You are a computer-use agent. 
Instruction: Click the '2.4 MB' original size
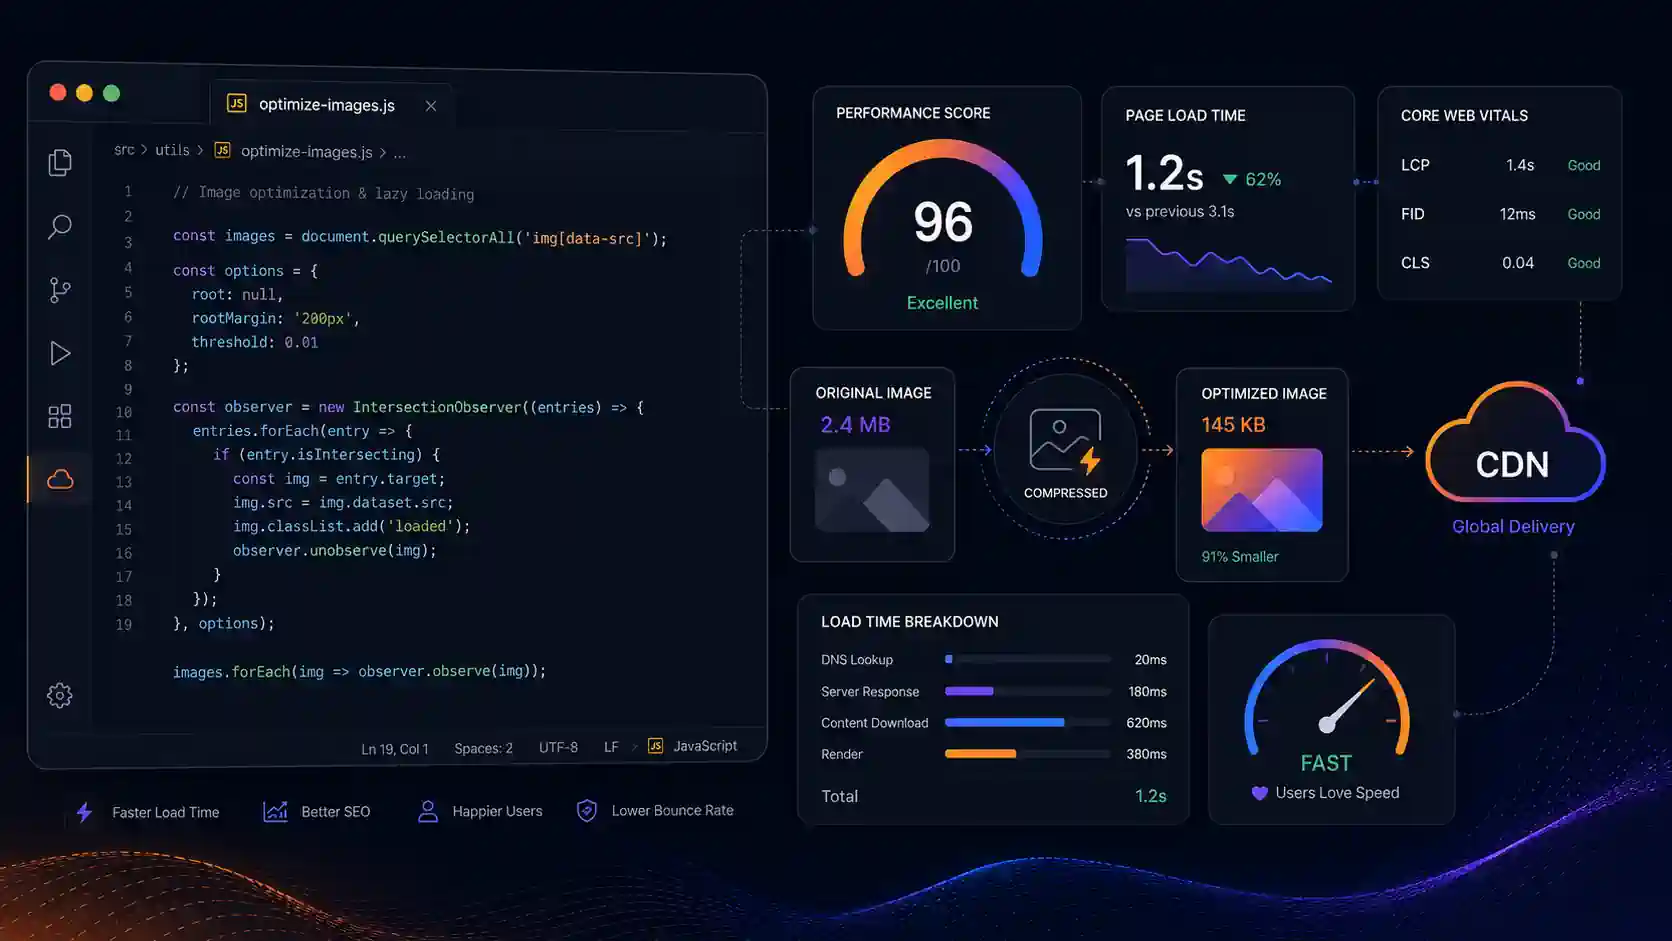tap(855, 425)
